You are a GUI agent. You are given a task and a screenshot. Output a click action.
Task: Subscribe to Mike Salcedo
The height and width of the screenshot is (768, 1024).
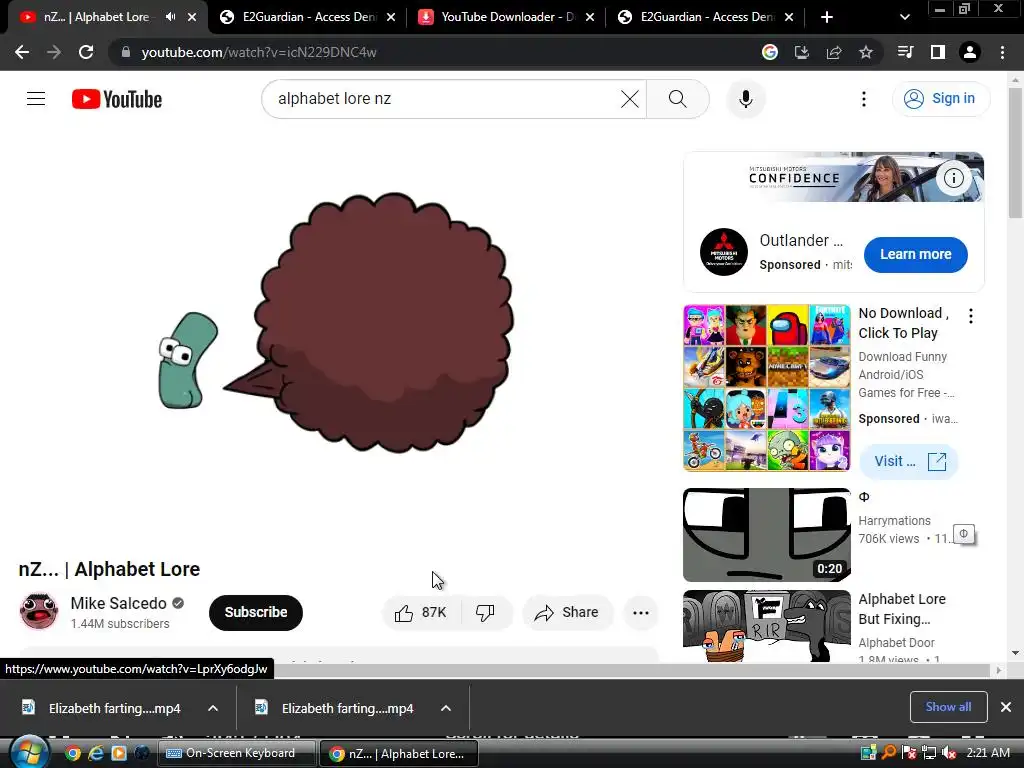click(x=256, y=613)
